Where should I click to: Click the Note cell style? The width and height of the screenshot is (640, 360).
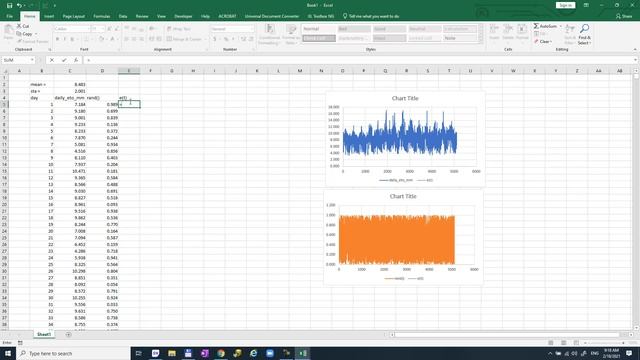click(460, 38)
